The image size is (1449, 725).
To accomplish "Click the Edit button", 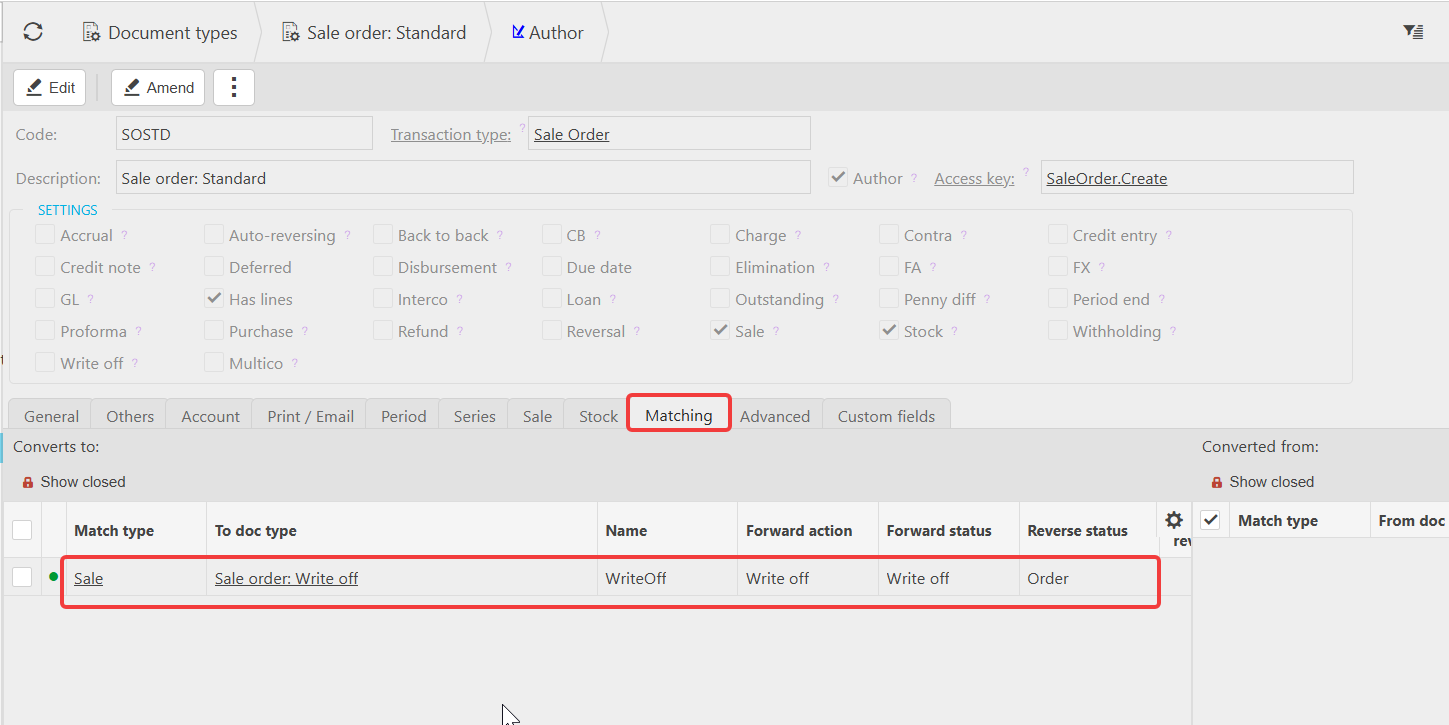I will coord(50,88).
